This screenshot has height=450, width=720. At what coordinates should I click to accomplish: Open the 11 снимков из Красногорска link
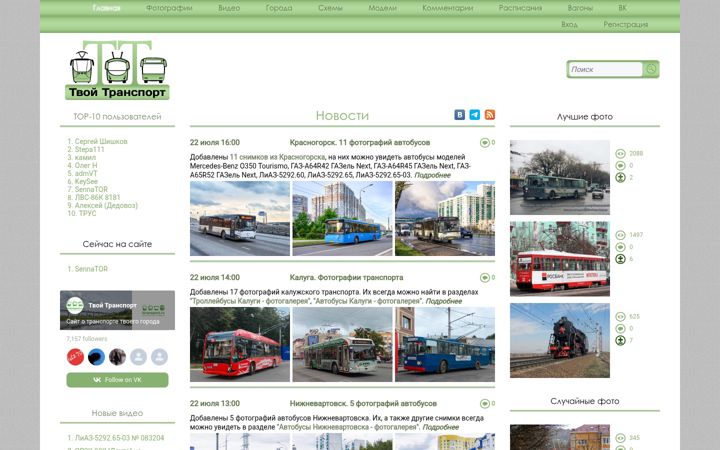[x=277, y=157]
